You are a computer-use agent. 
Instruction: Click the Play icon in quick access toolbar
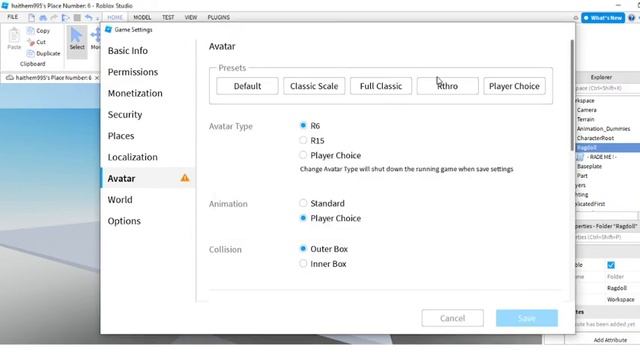click(65, 18)
